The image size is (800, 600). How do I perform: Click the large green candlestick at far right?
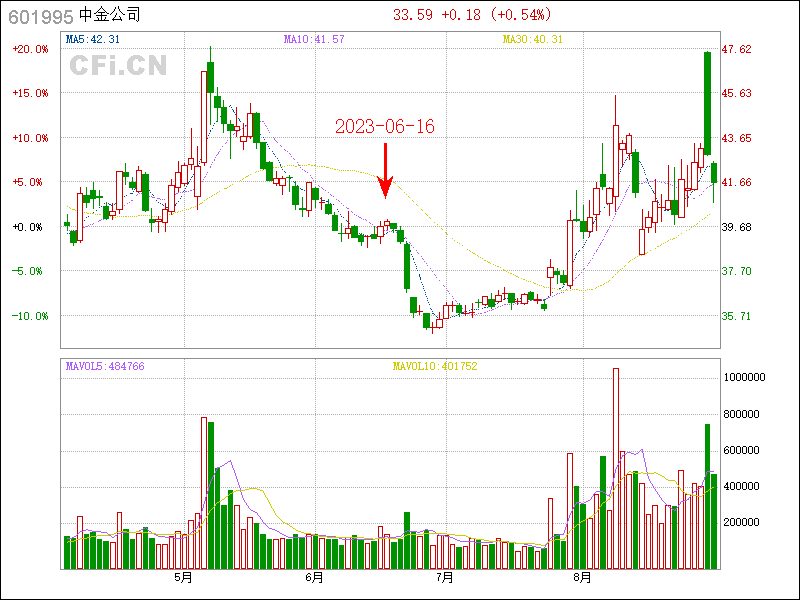point(707,102)
